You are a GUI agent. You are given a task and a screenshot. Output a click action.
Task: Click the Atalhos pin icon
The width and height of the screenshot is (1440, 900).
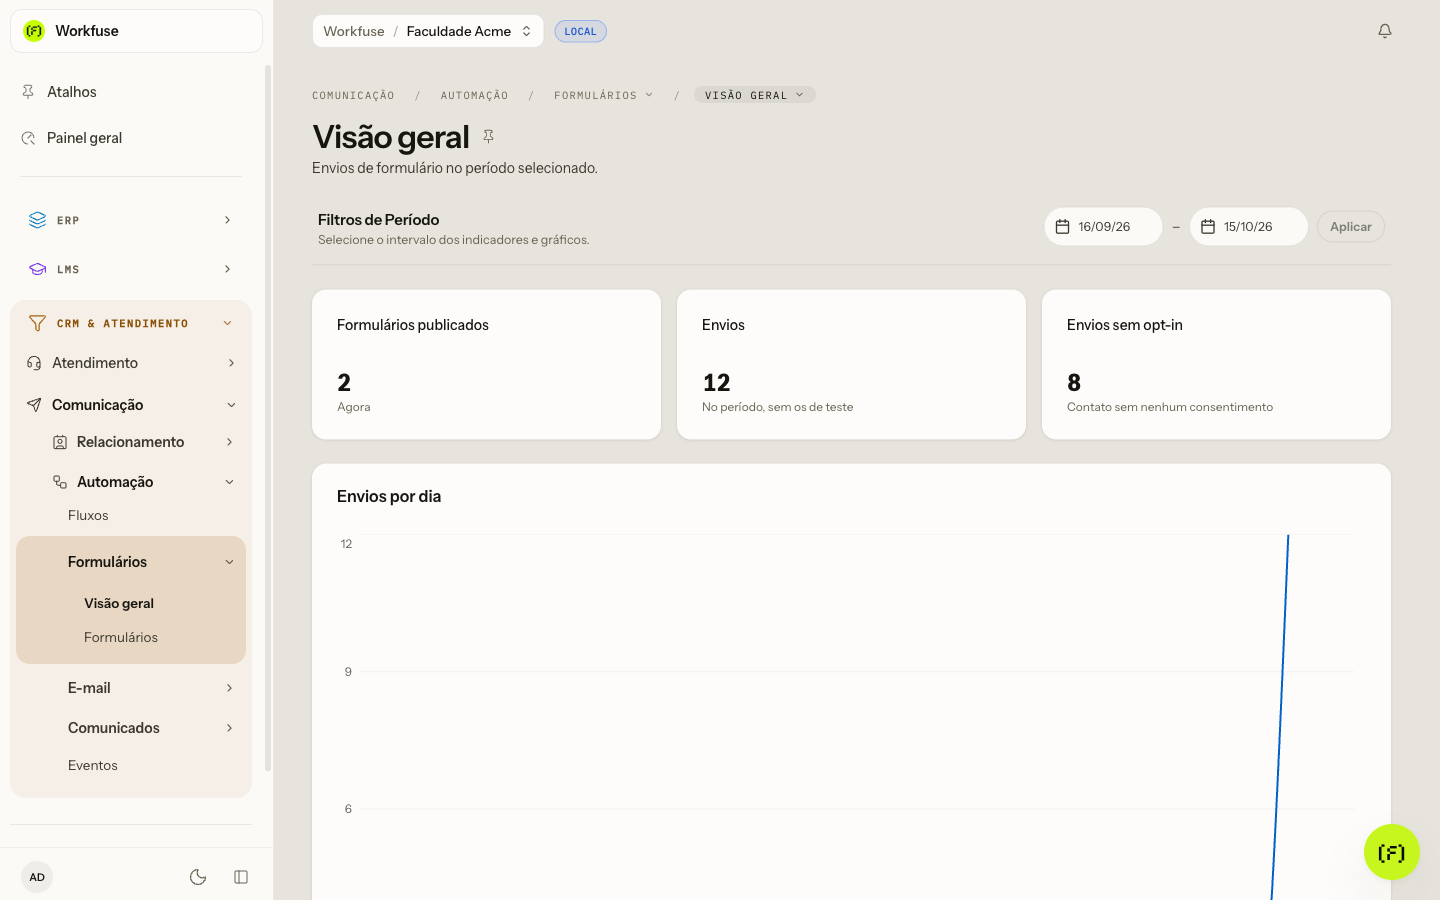coord(28,92)
